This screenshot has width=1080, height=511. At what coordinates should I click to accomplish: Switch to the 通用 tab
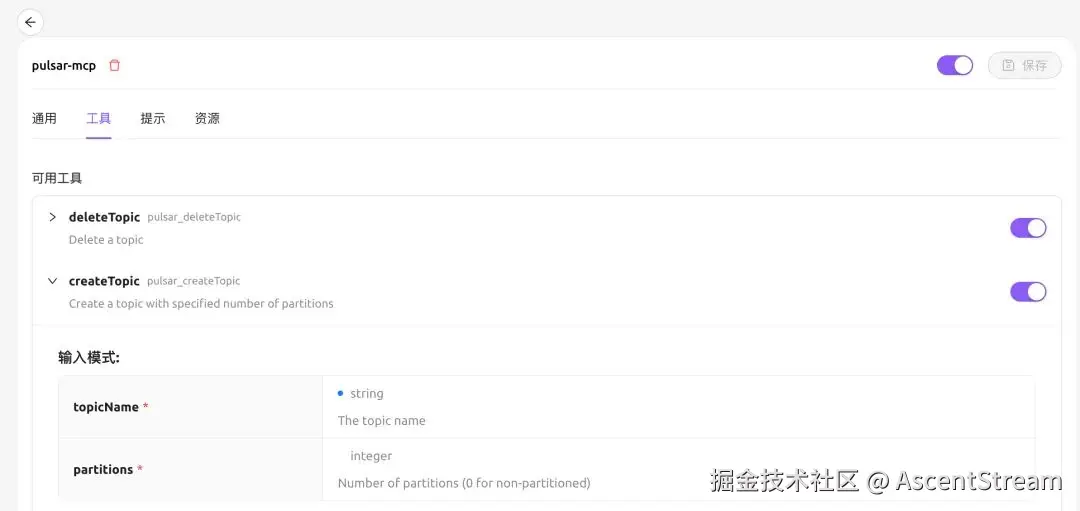tap(44, 118)
